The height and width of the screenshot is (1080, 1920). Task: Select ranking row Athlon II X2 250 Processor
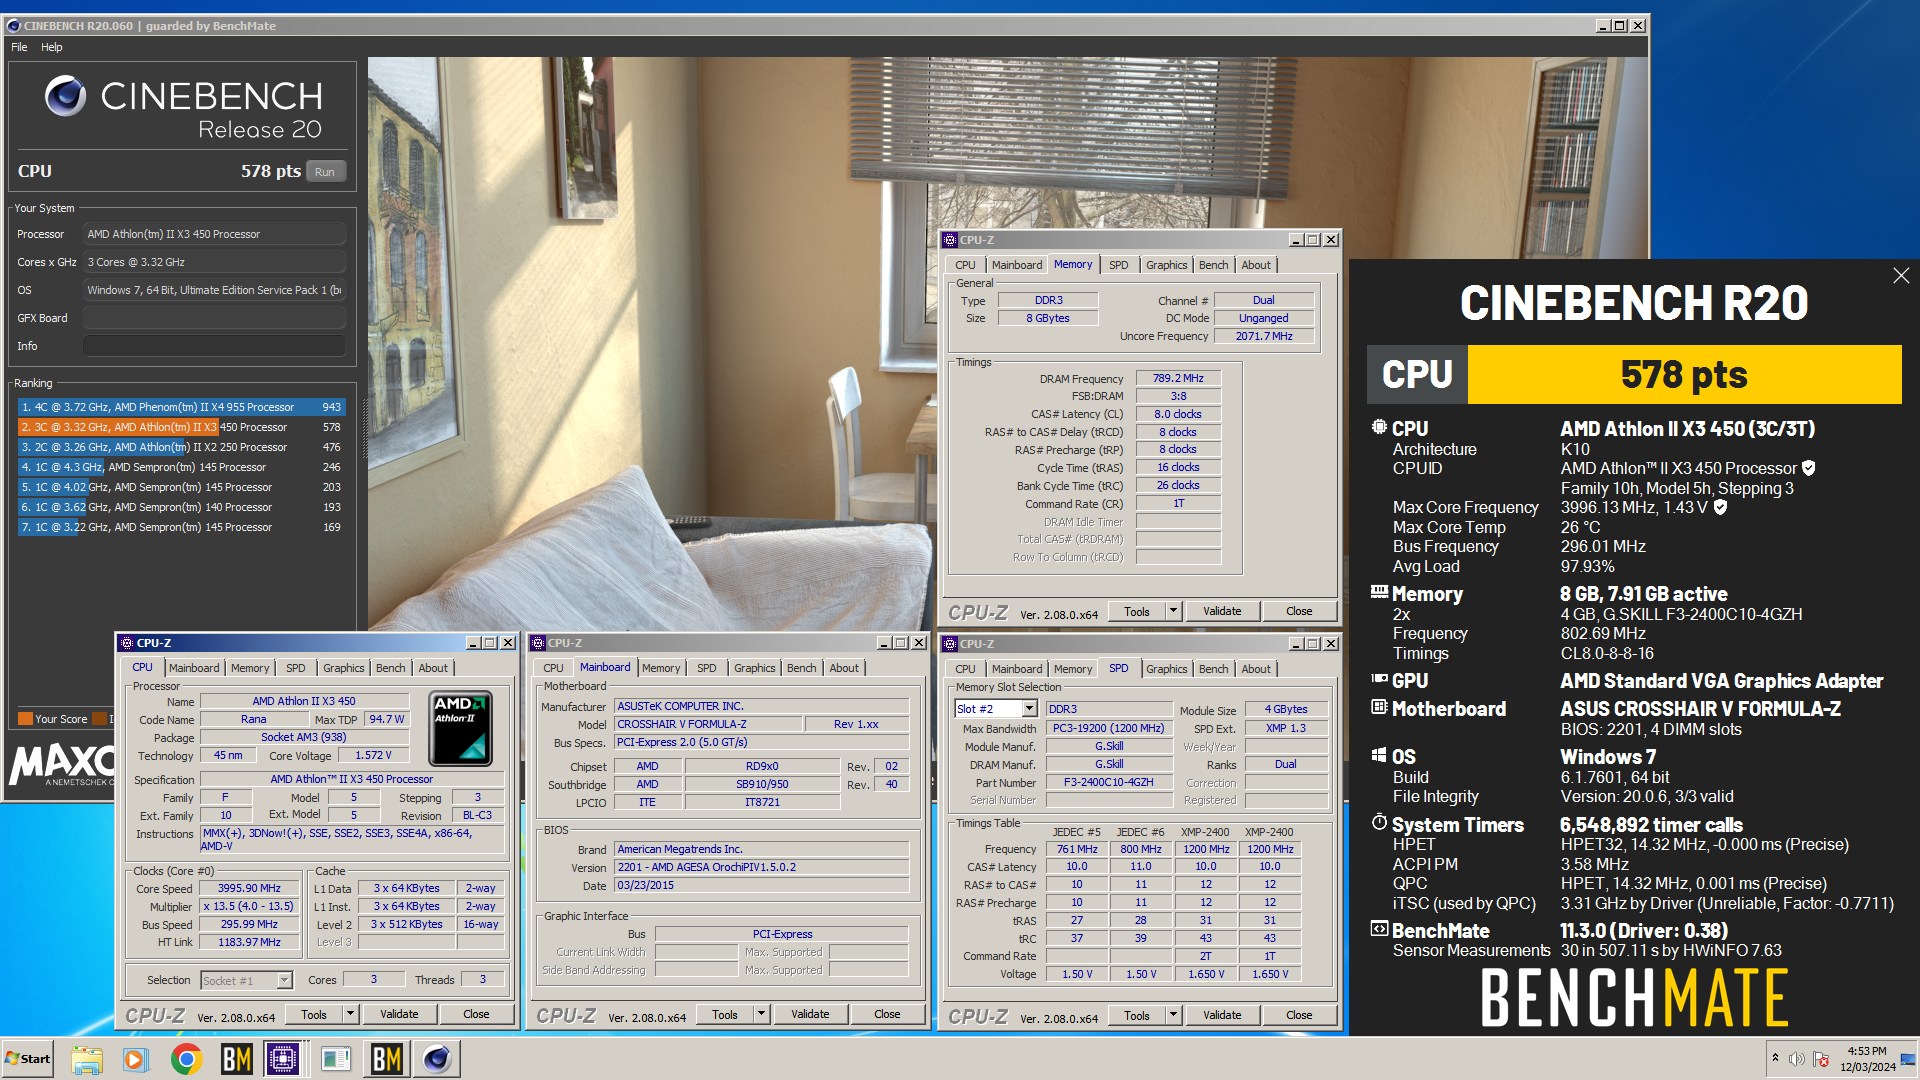pyautogui.click(x=181, y=447)
